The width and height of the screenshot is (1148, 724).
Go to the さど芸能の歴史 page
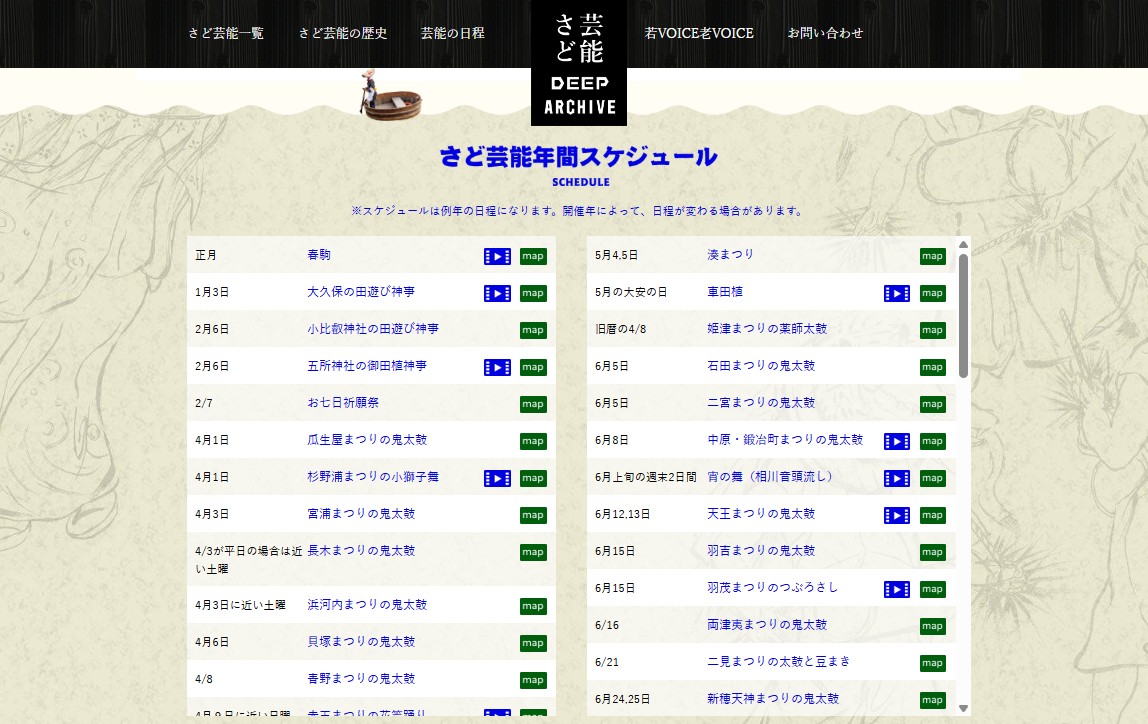[342, 33]
